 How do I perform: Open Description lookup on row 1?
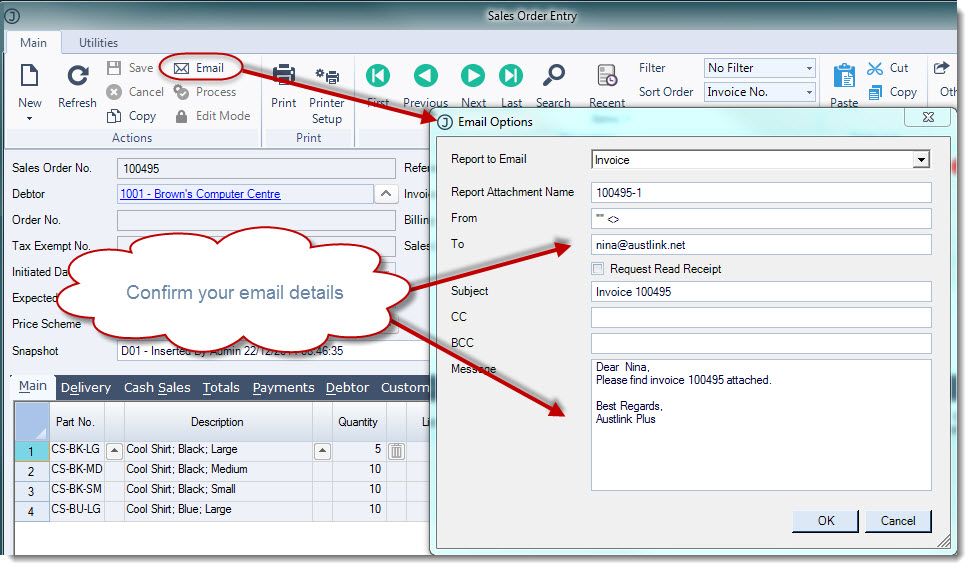pyautogui.click(x=322, y=451)
